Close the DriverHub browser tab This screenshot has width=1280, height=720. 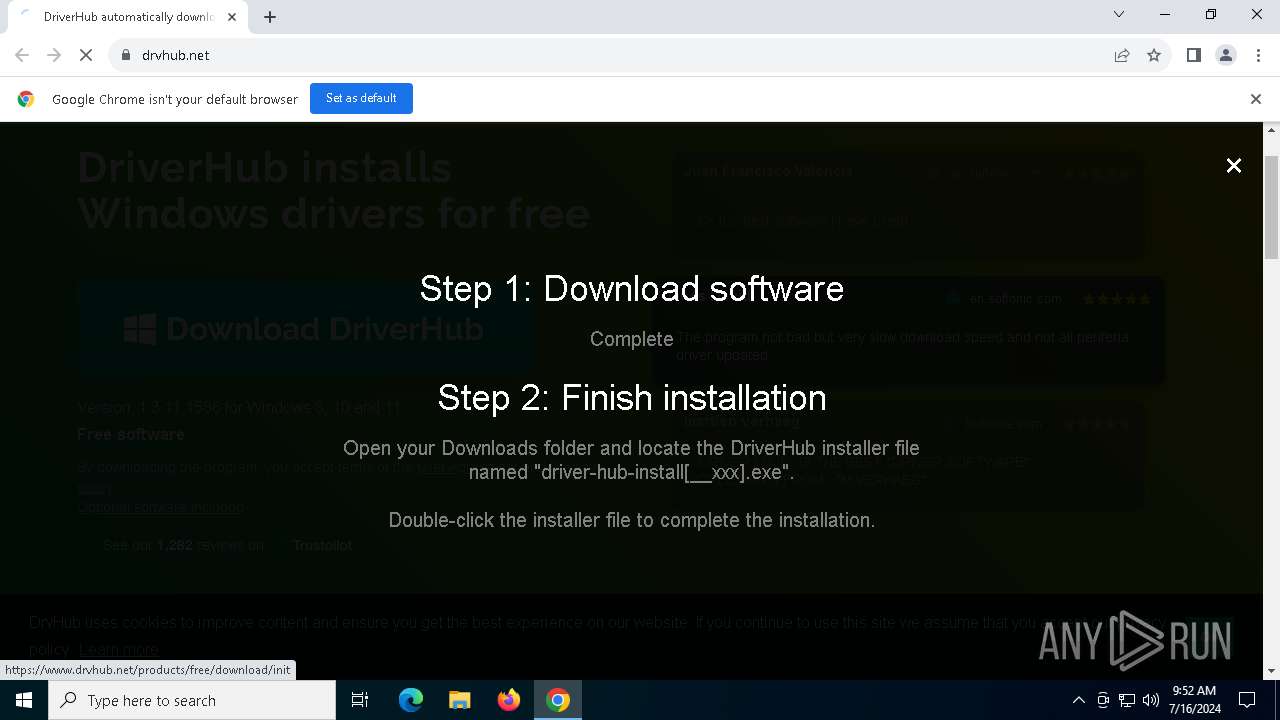click(232, 17)
